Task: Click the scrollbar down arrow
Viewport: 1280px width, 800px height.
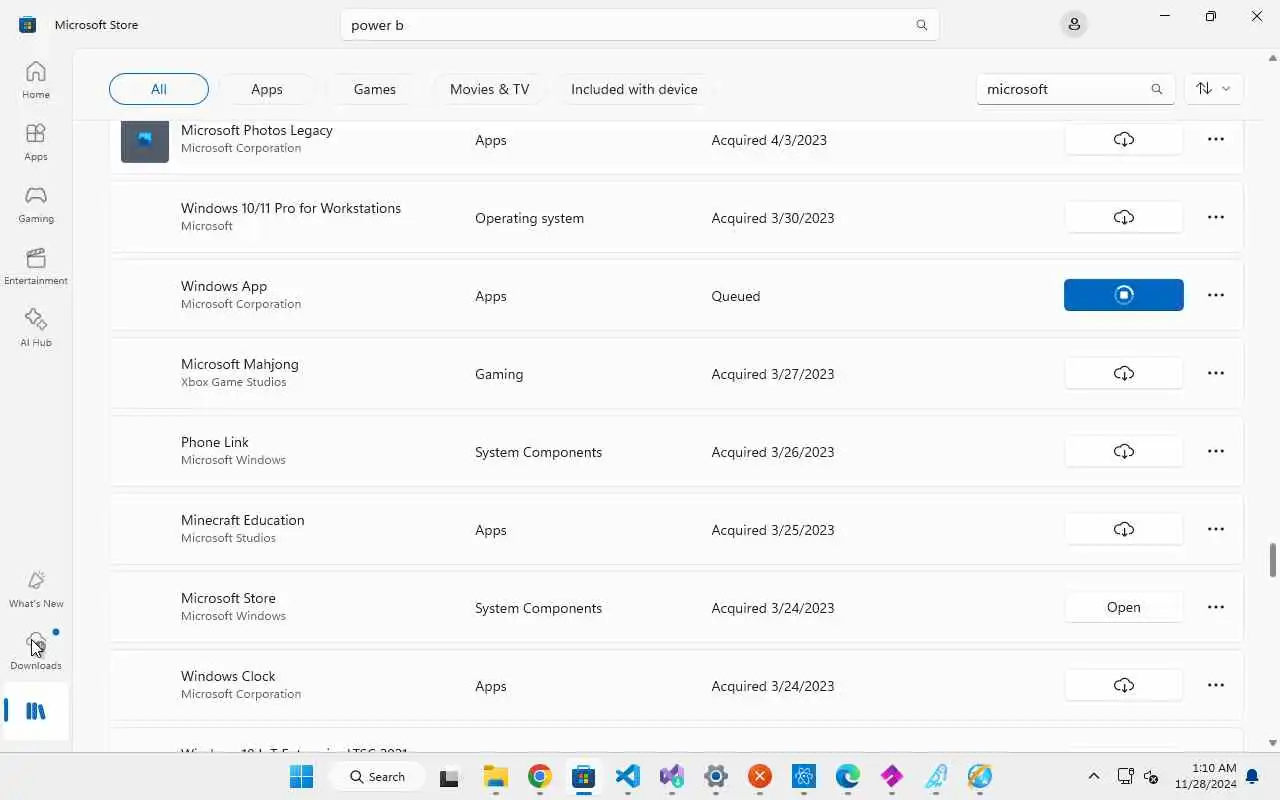Action: (1273, 743)
